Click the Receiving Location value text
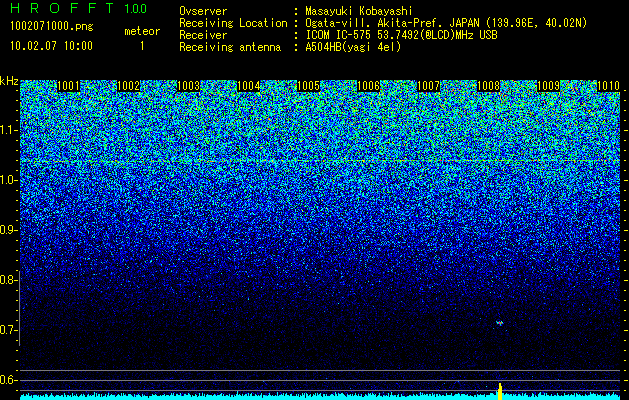Screen dimensions: 629x400 [446, 23]
